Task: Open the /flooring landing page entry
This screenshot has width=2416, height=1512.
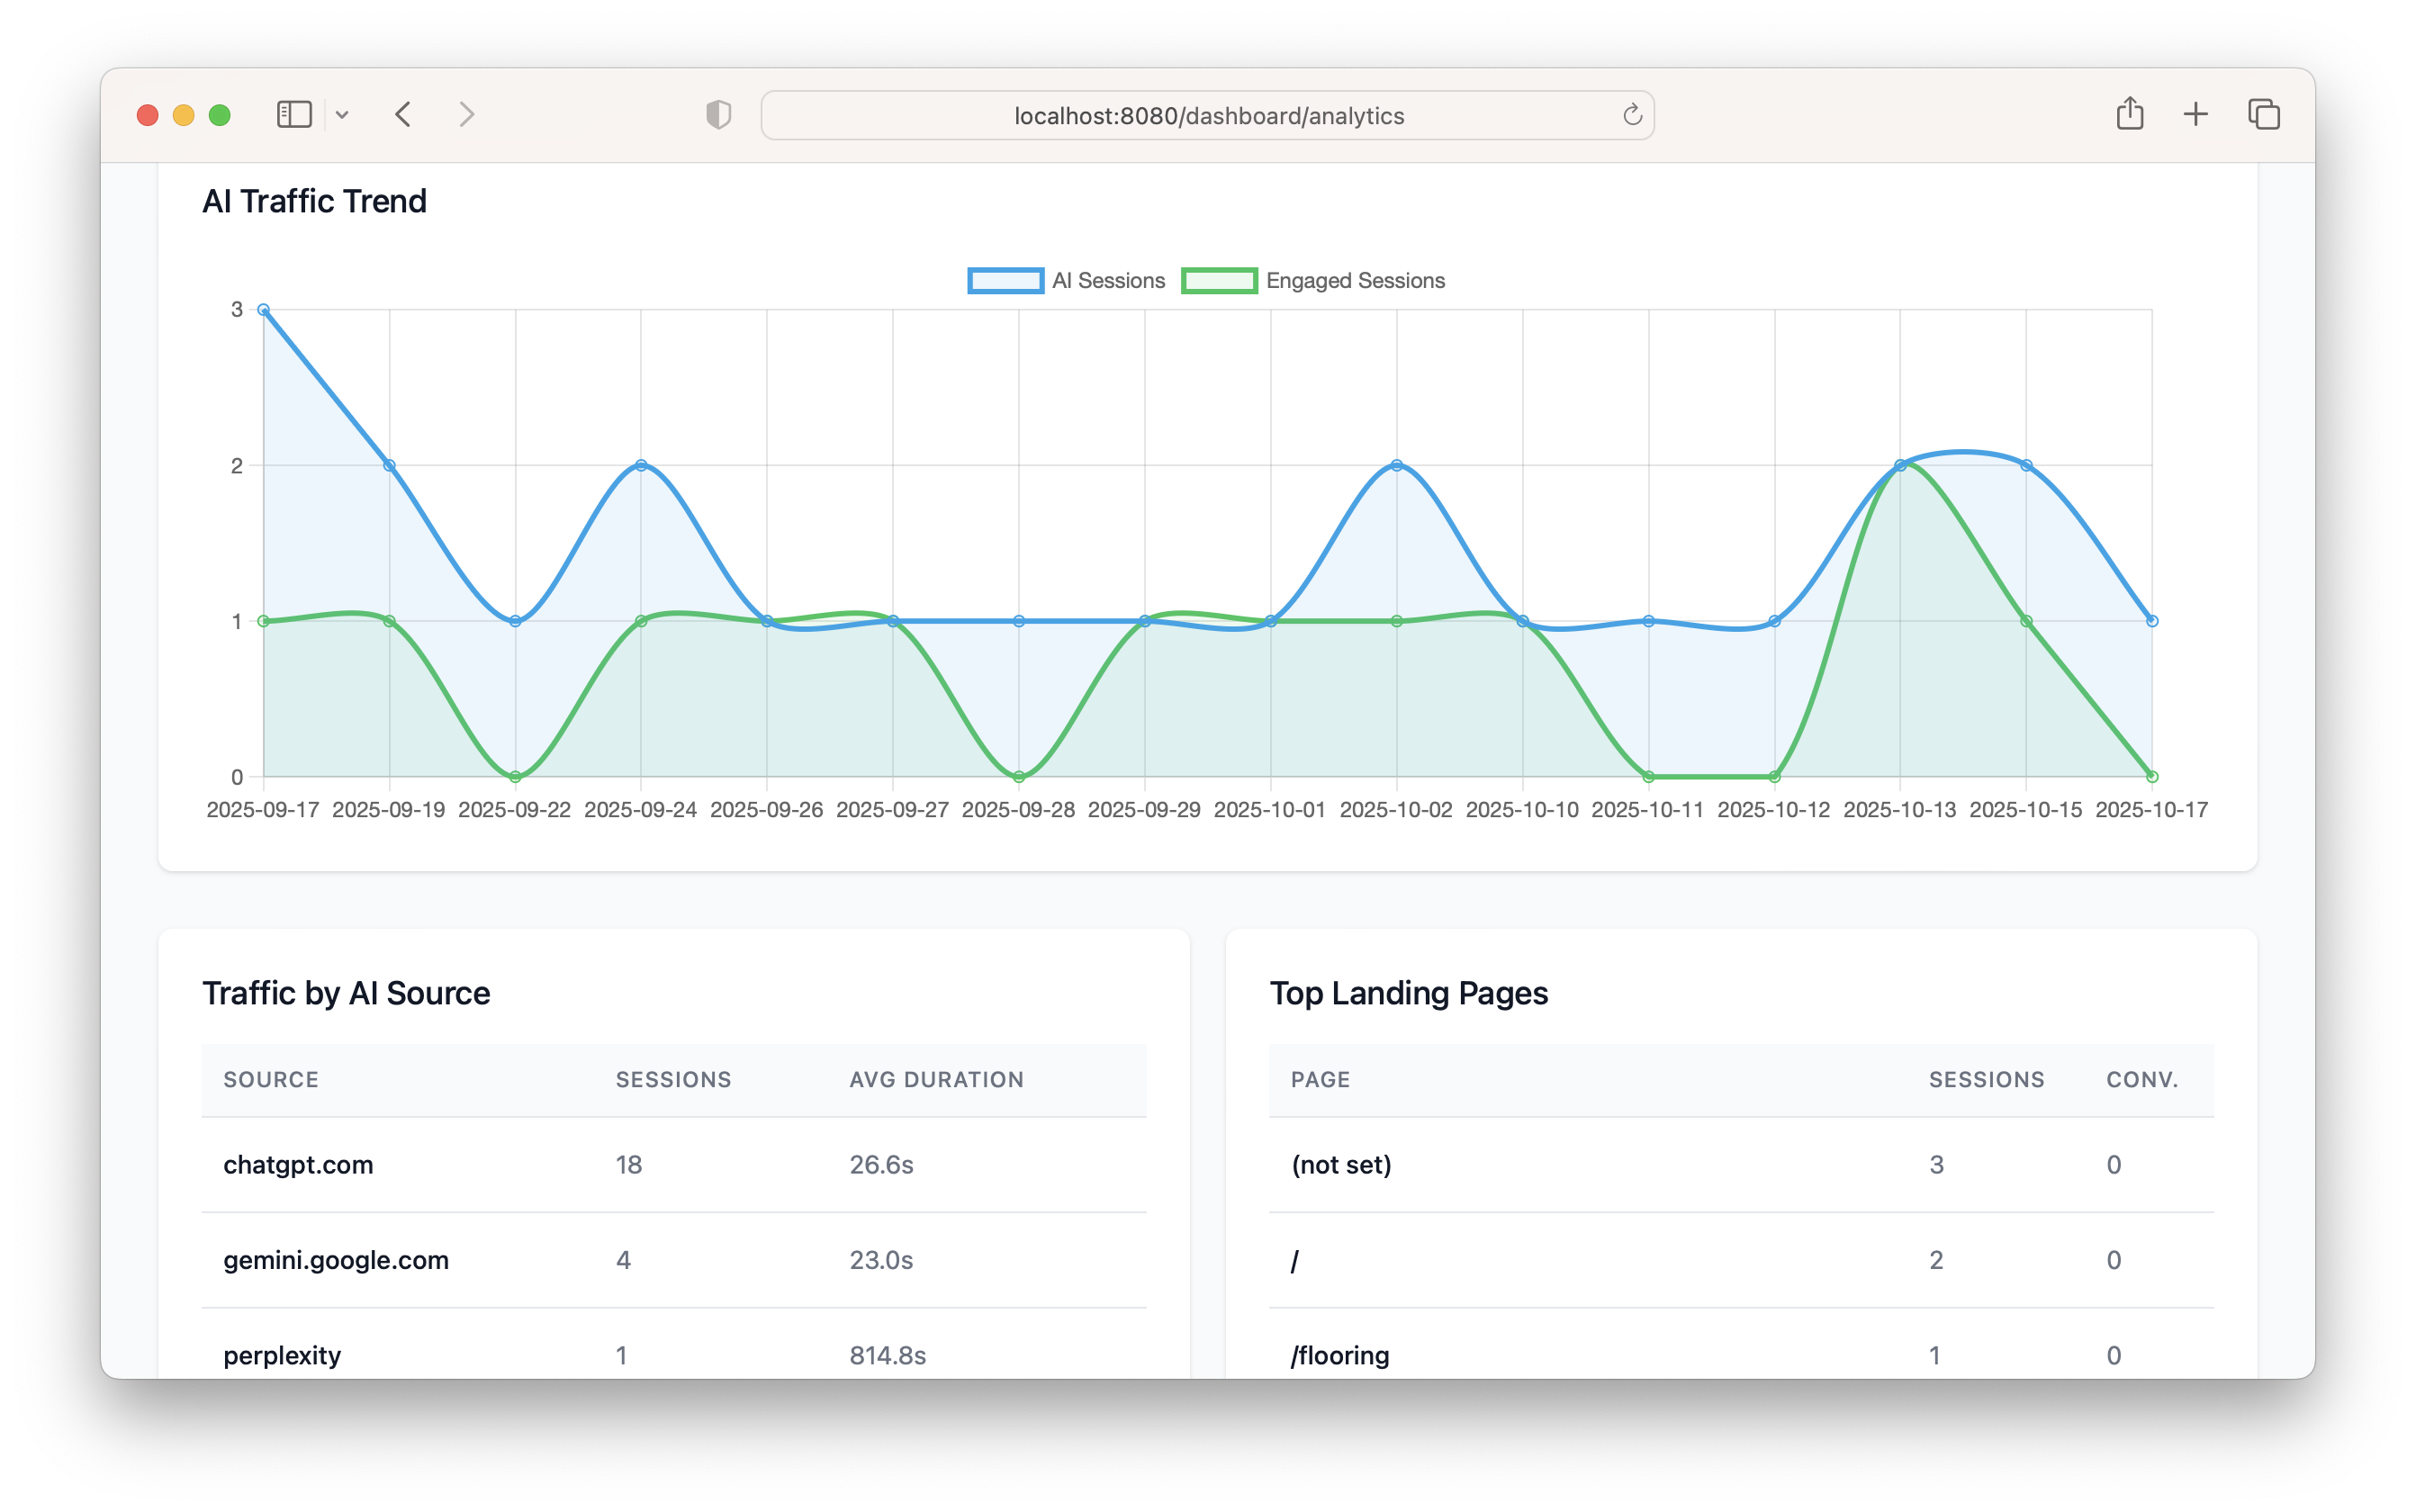Action: tap(1339, 1355)
